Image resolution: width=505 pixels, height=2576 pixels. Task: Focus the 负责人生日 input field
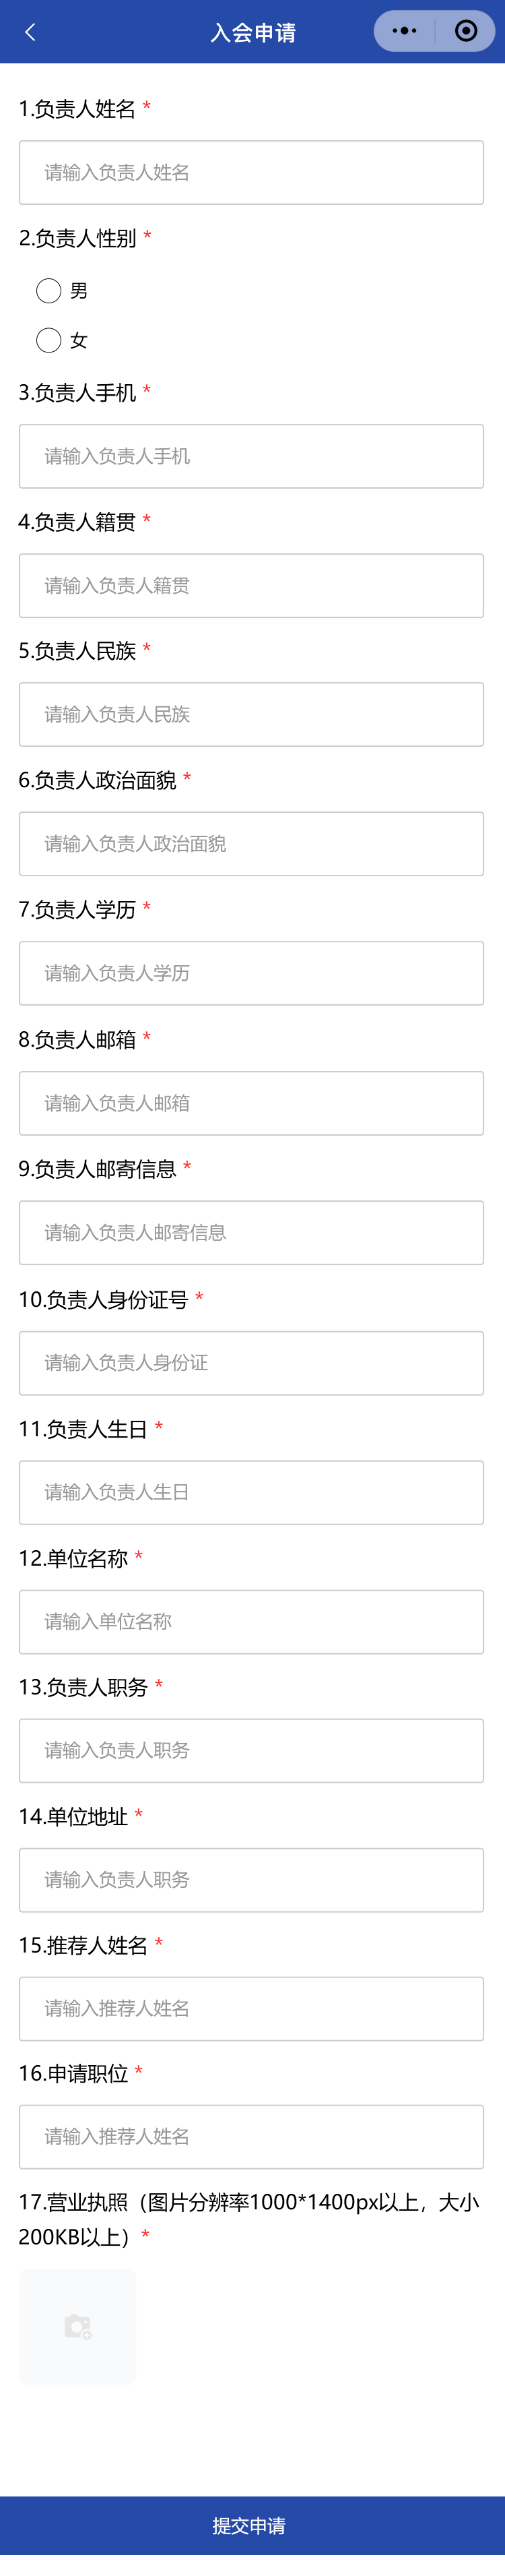point(251,1492)
